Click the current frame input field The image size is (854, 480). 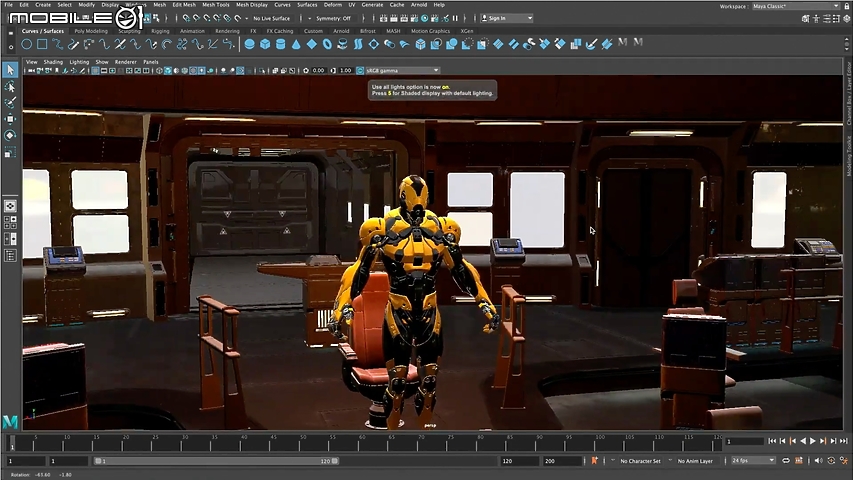click(745, 441)
